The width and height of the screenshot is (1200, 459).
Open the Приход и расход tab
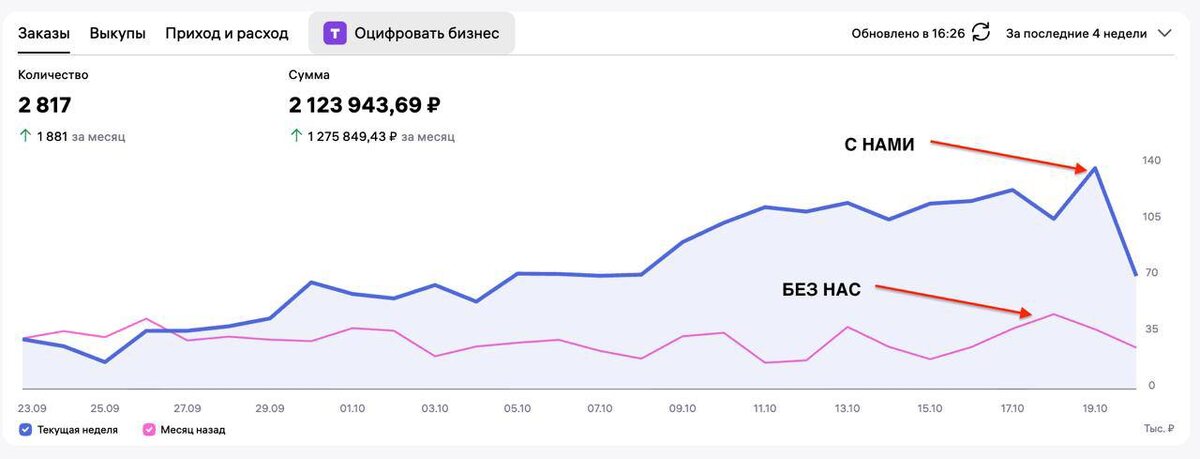pyautogui.click(x=226, y=33)
